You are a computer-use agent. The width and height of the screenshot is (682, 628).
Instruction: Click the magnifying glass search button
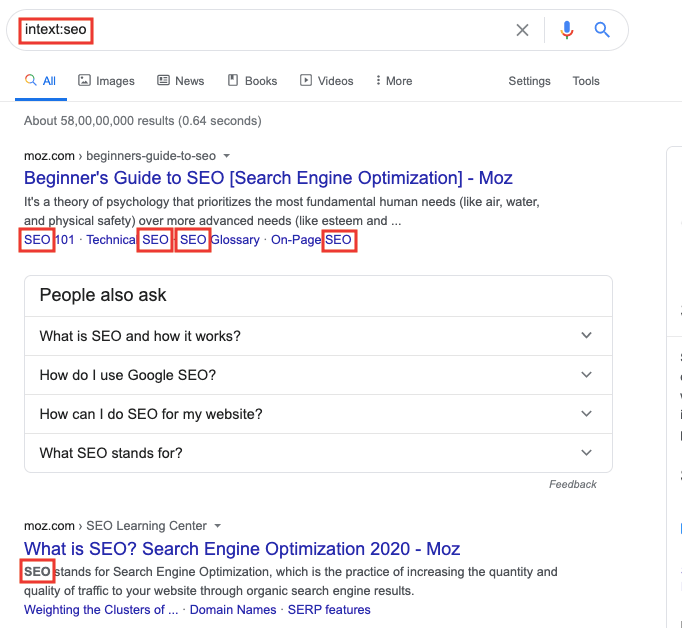pos(602,30)
